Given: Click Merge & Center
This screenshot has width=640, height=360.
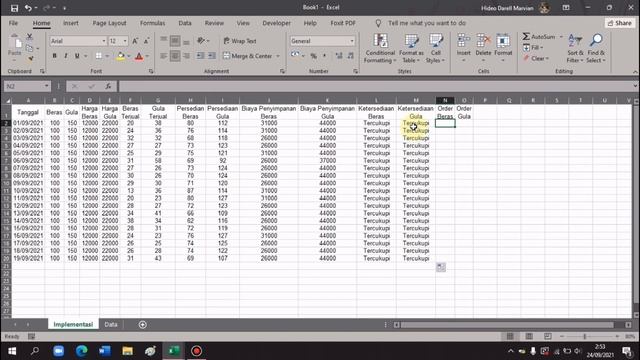Looking at the screenshot, I should [248, 56].
